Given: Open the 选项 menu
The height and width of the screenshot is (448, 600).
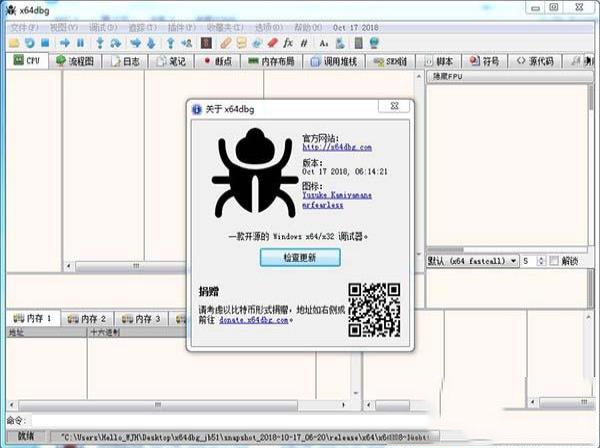Looking at the screenshot, I should 269,28.
